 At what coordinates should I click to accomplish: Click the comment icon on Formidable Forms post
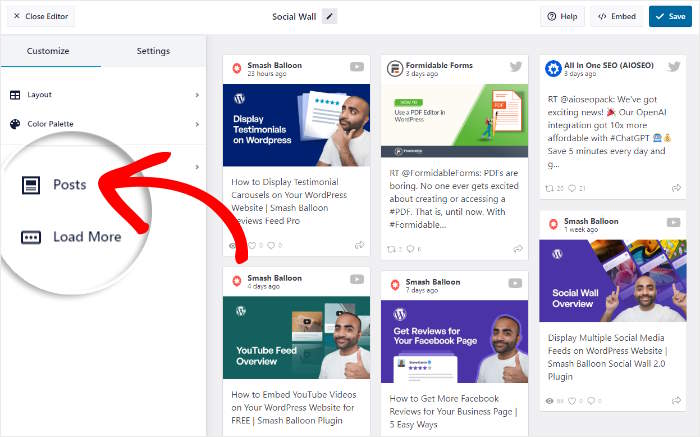[410, 249]
